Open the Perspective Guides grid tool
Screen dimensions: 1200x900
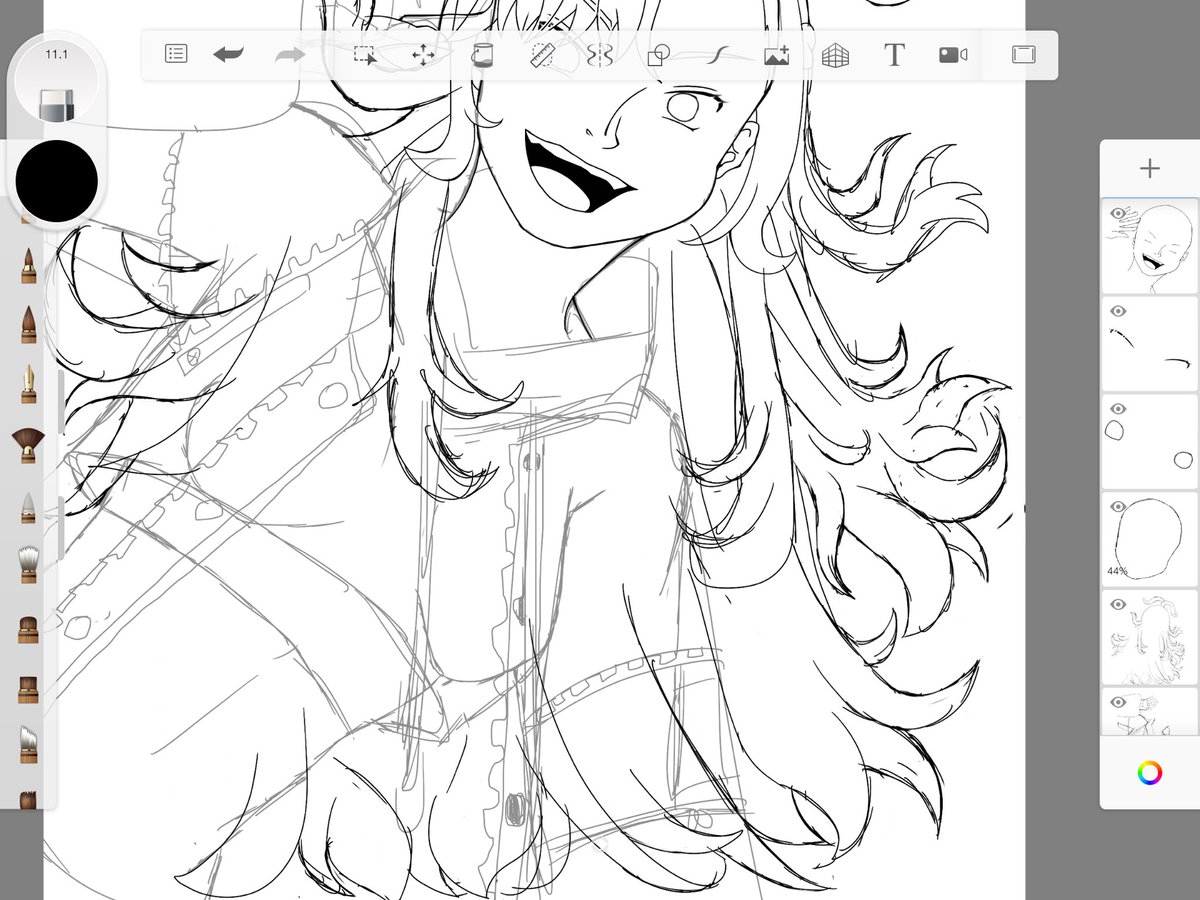tap(834, 55)
